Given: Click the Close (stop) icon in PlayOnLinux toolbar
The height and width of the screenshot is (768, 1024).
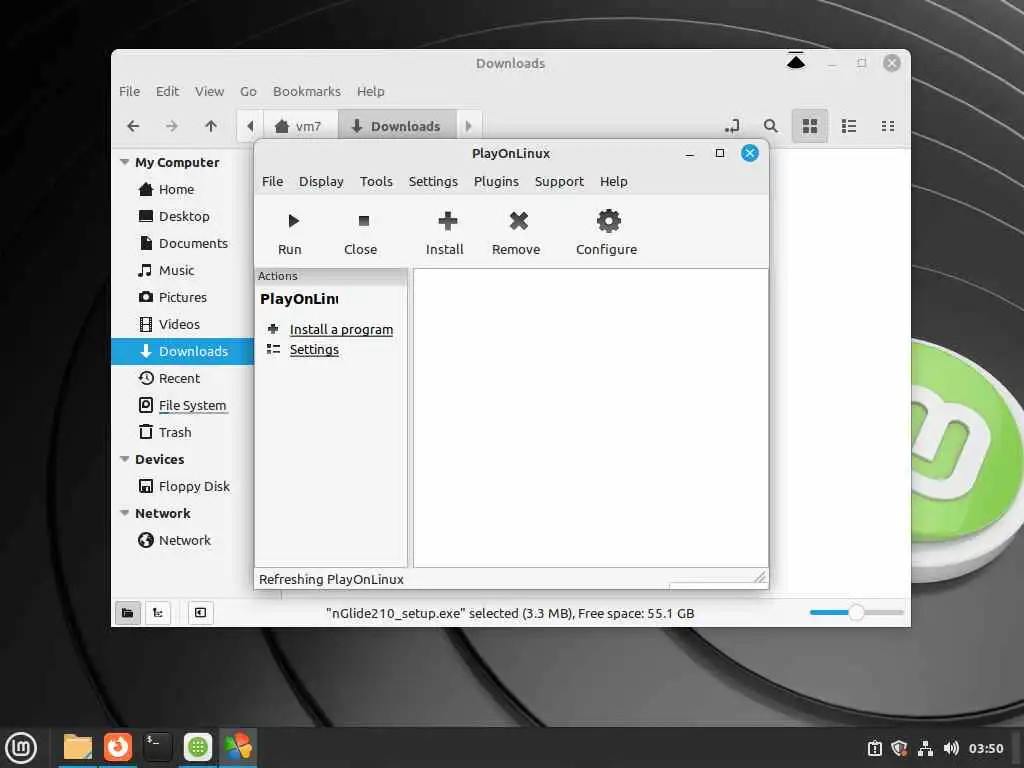Looking at the screenshot, I should (364, 221).
